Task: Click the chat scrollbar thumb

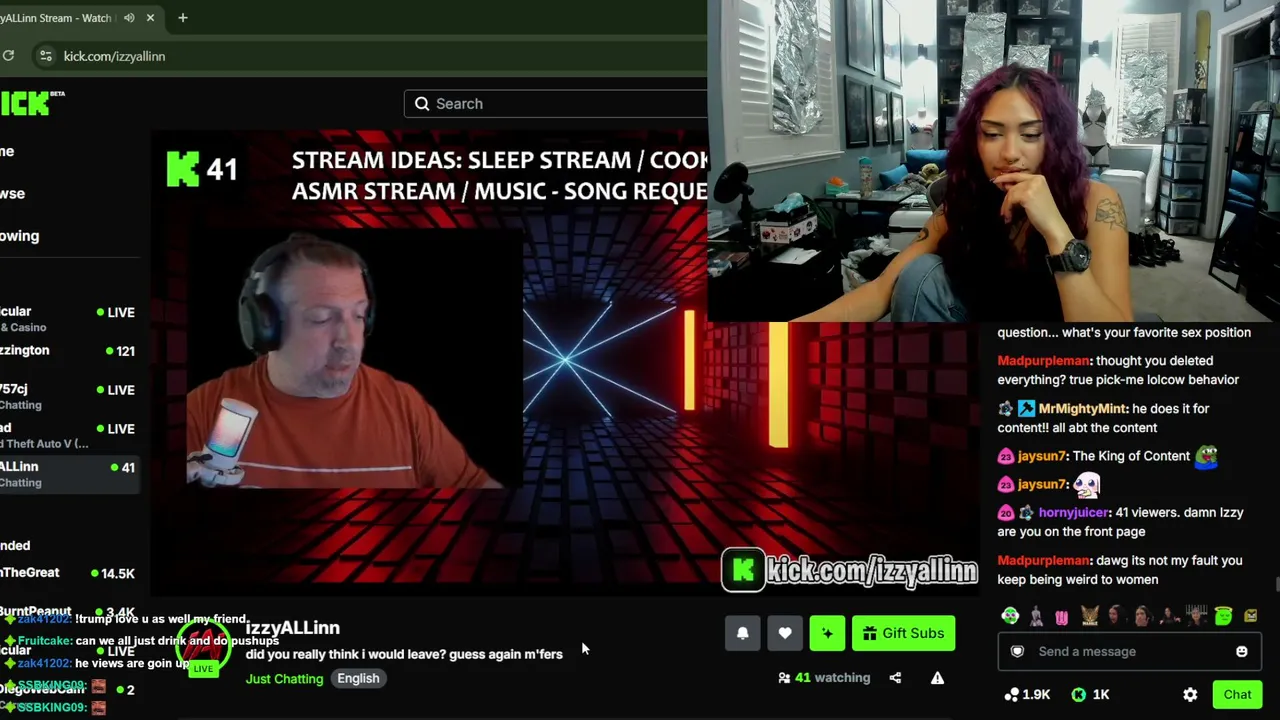Action: [x=1276, y=584]
